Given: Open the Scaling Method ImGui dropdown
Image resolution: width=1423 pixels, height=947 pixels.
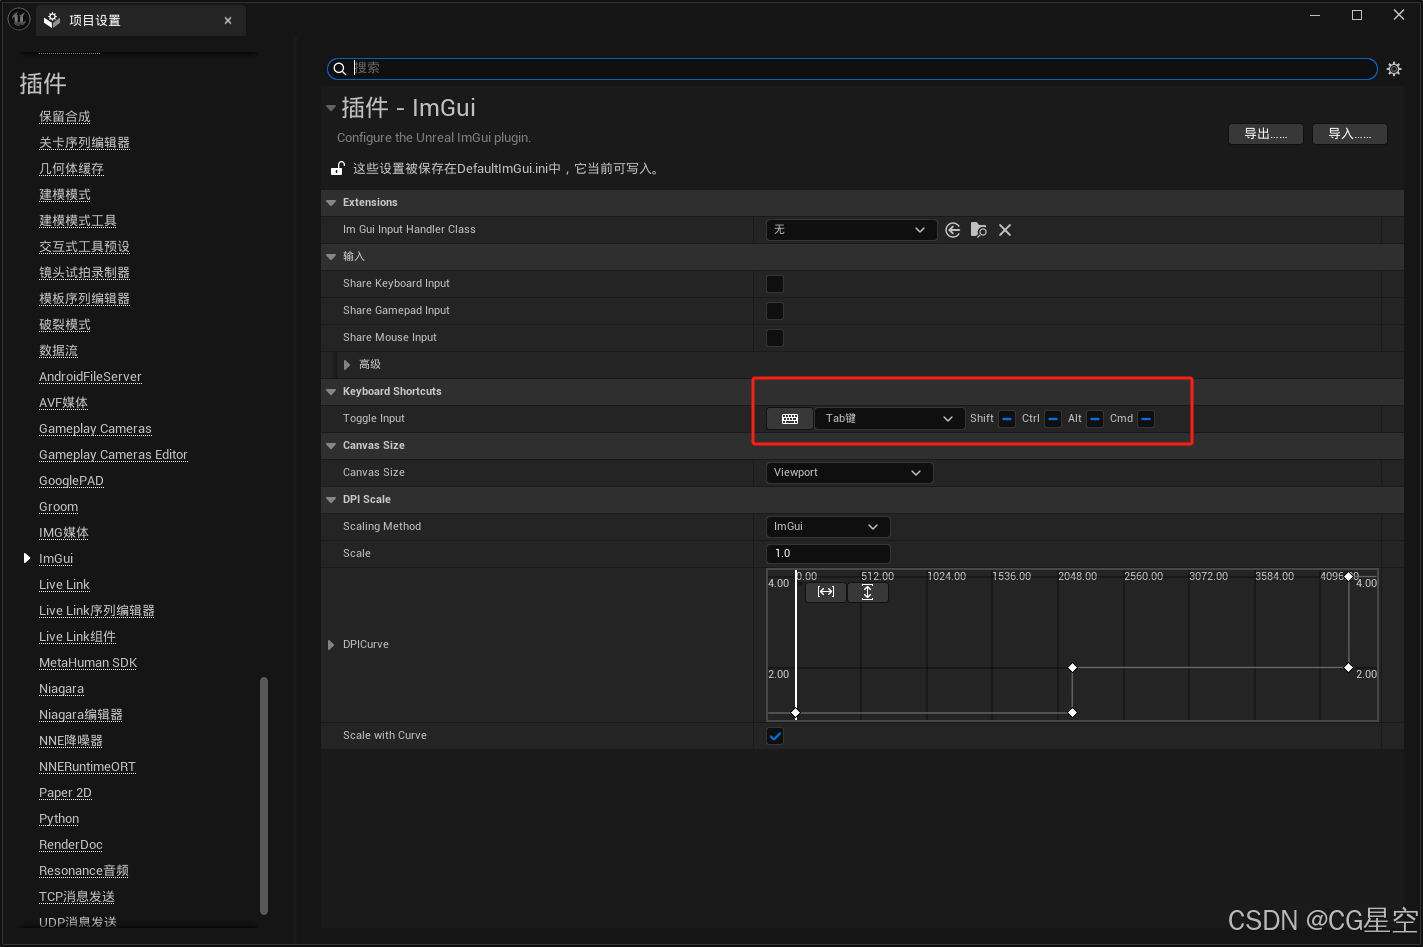Looking at the screenshot, I should click(828, 527).
